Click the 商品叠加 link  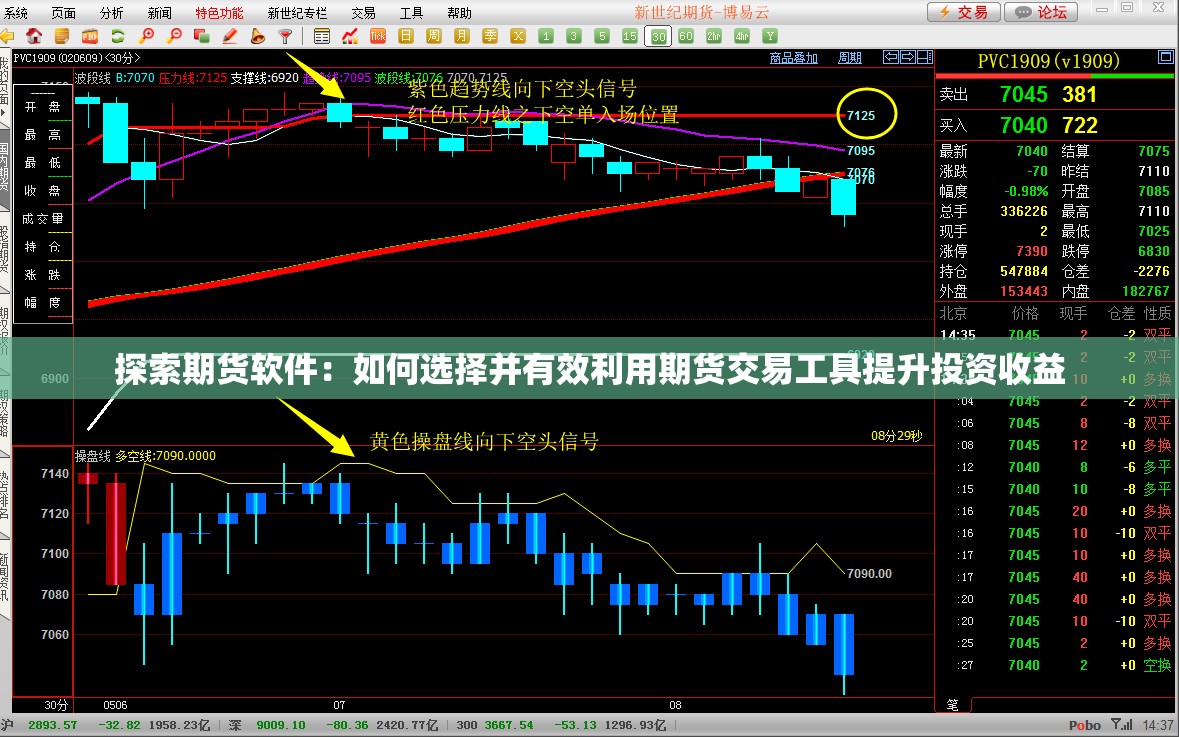(x=793, y=58)
